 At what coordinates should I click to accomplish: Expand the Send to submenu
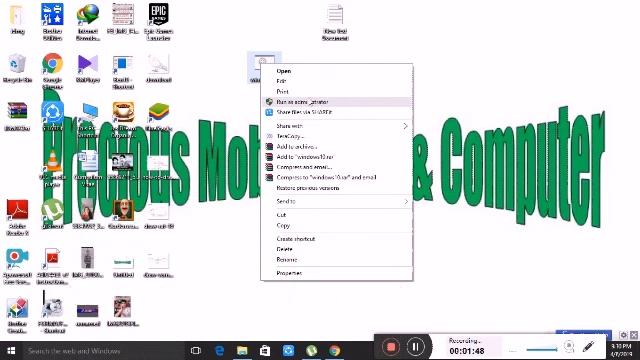[336, 201]
